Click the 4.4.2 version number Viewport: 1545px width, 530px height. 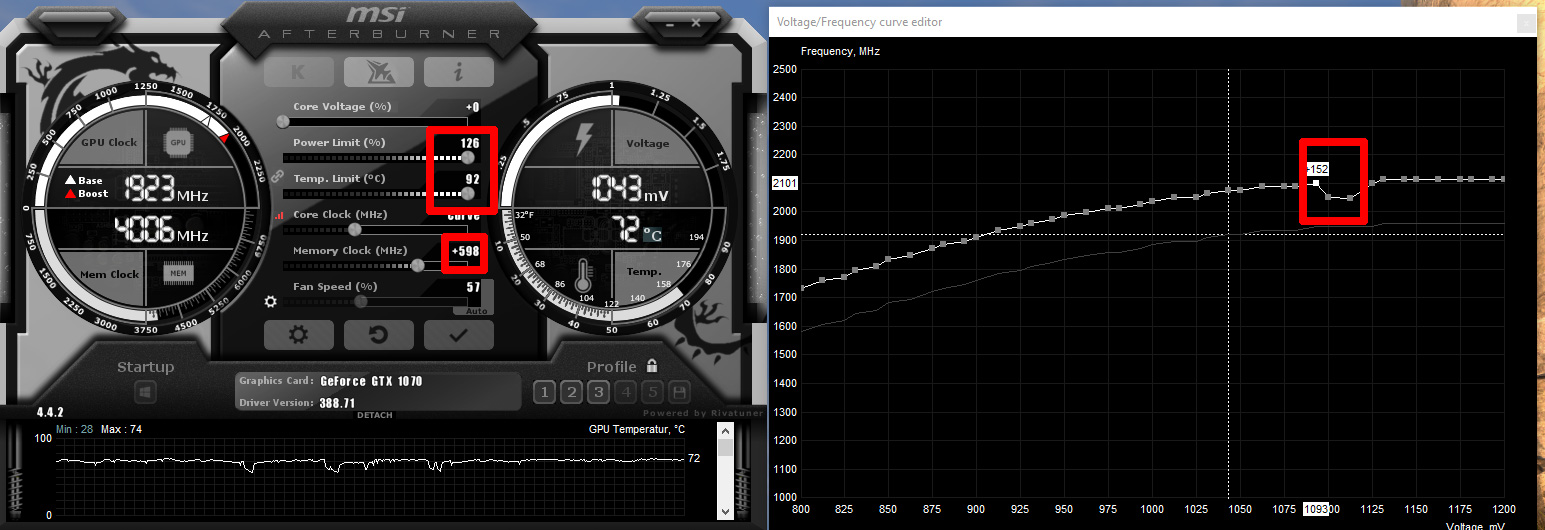pos(50,412)
